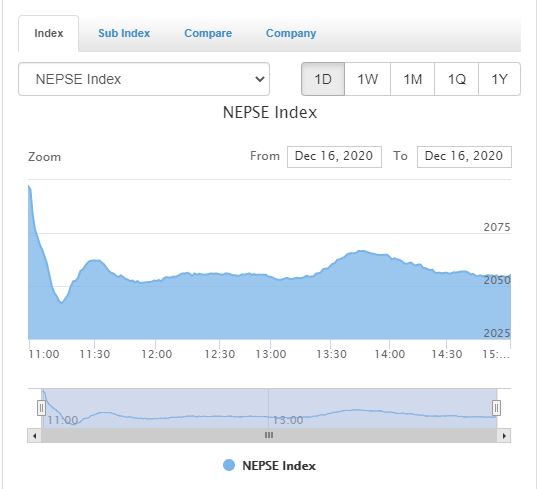Switch to the Index tab
The image size is (537, 489).
tap(48, 33)
